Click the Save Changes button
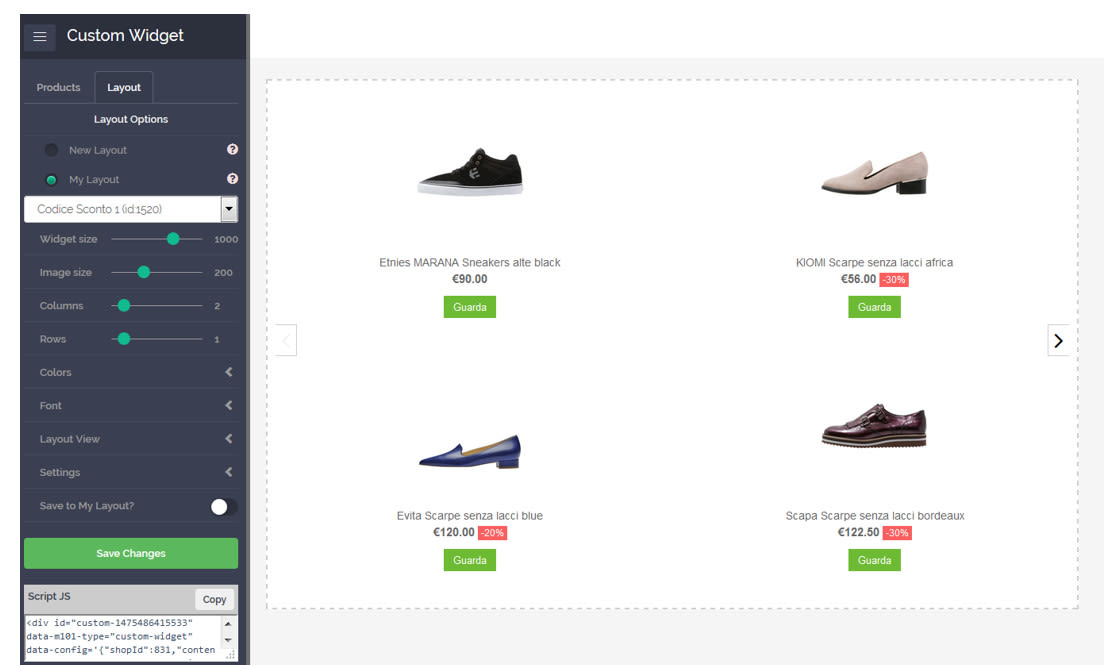Screen dimensions: 1119x665 131,553
